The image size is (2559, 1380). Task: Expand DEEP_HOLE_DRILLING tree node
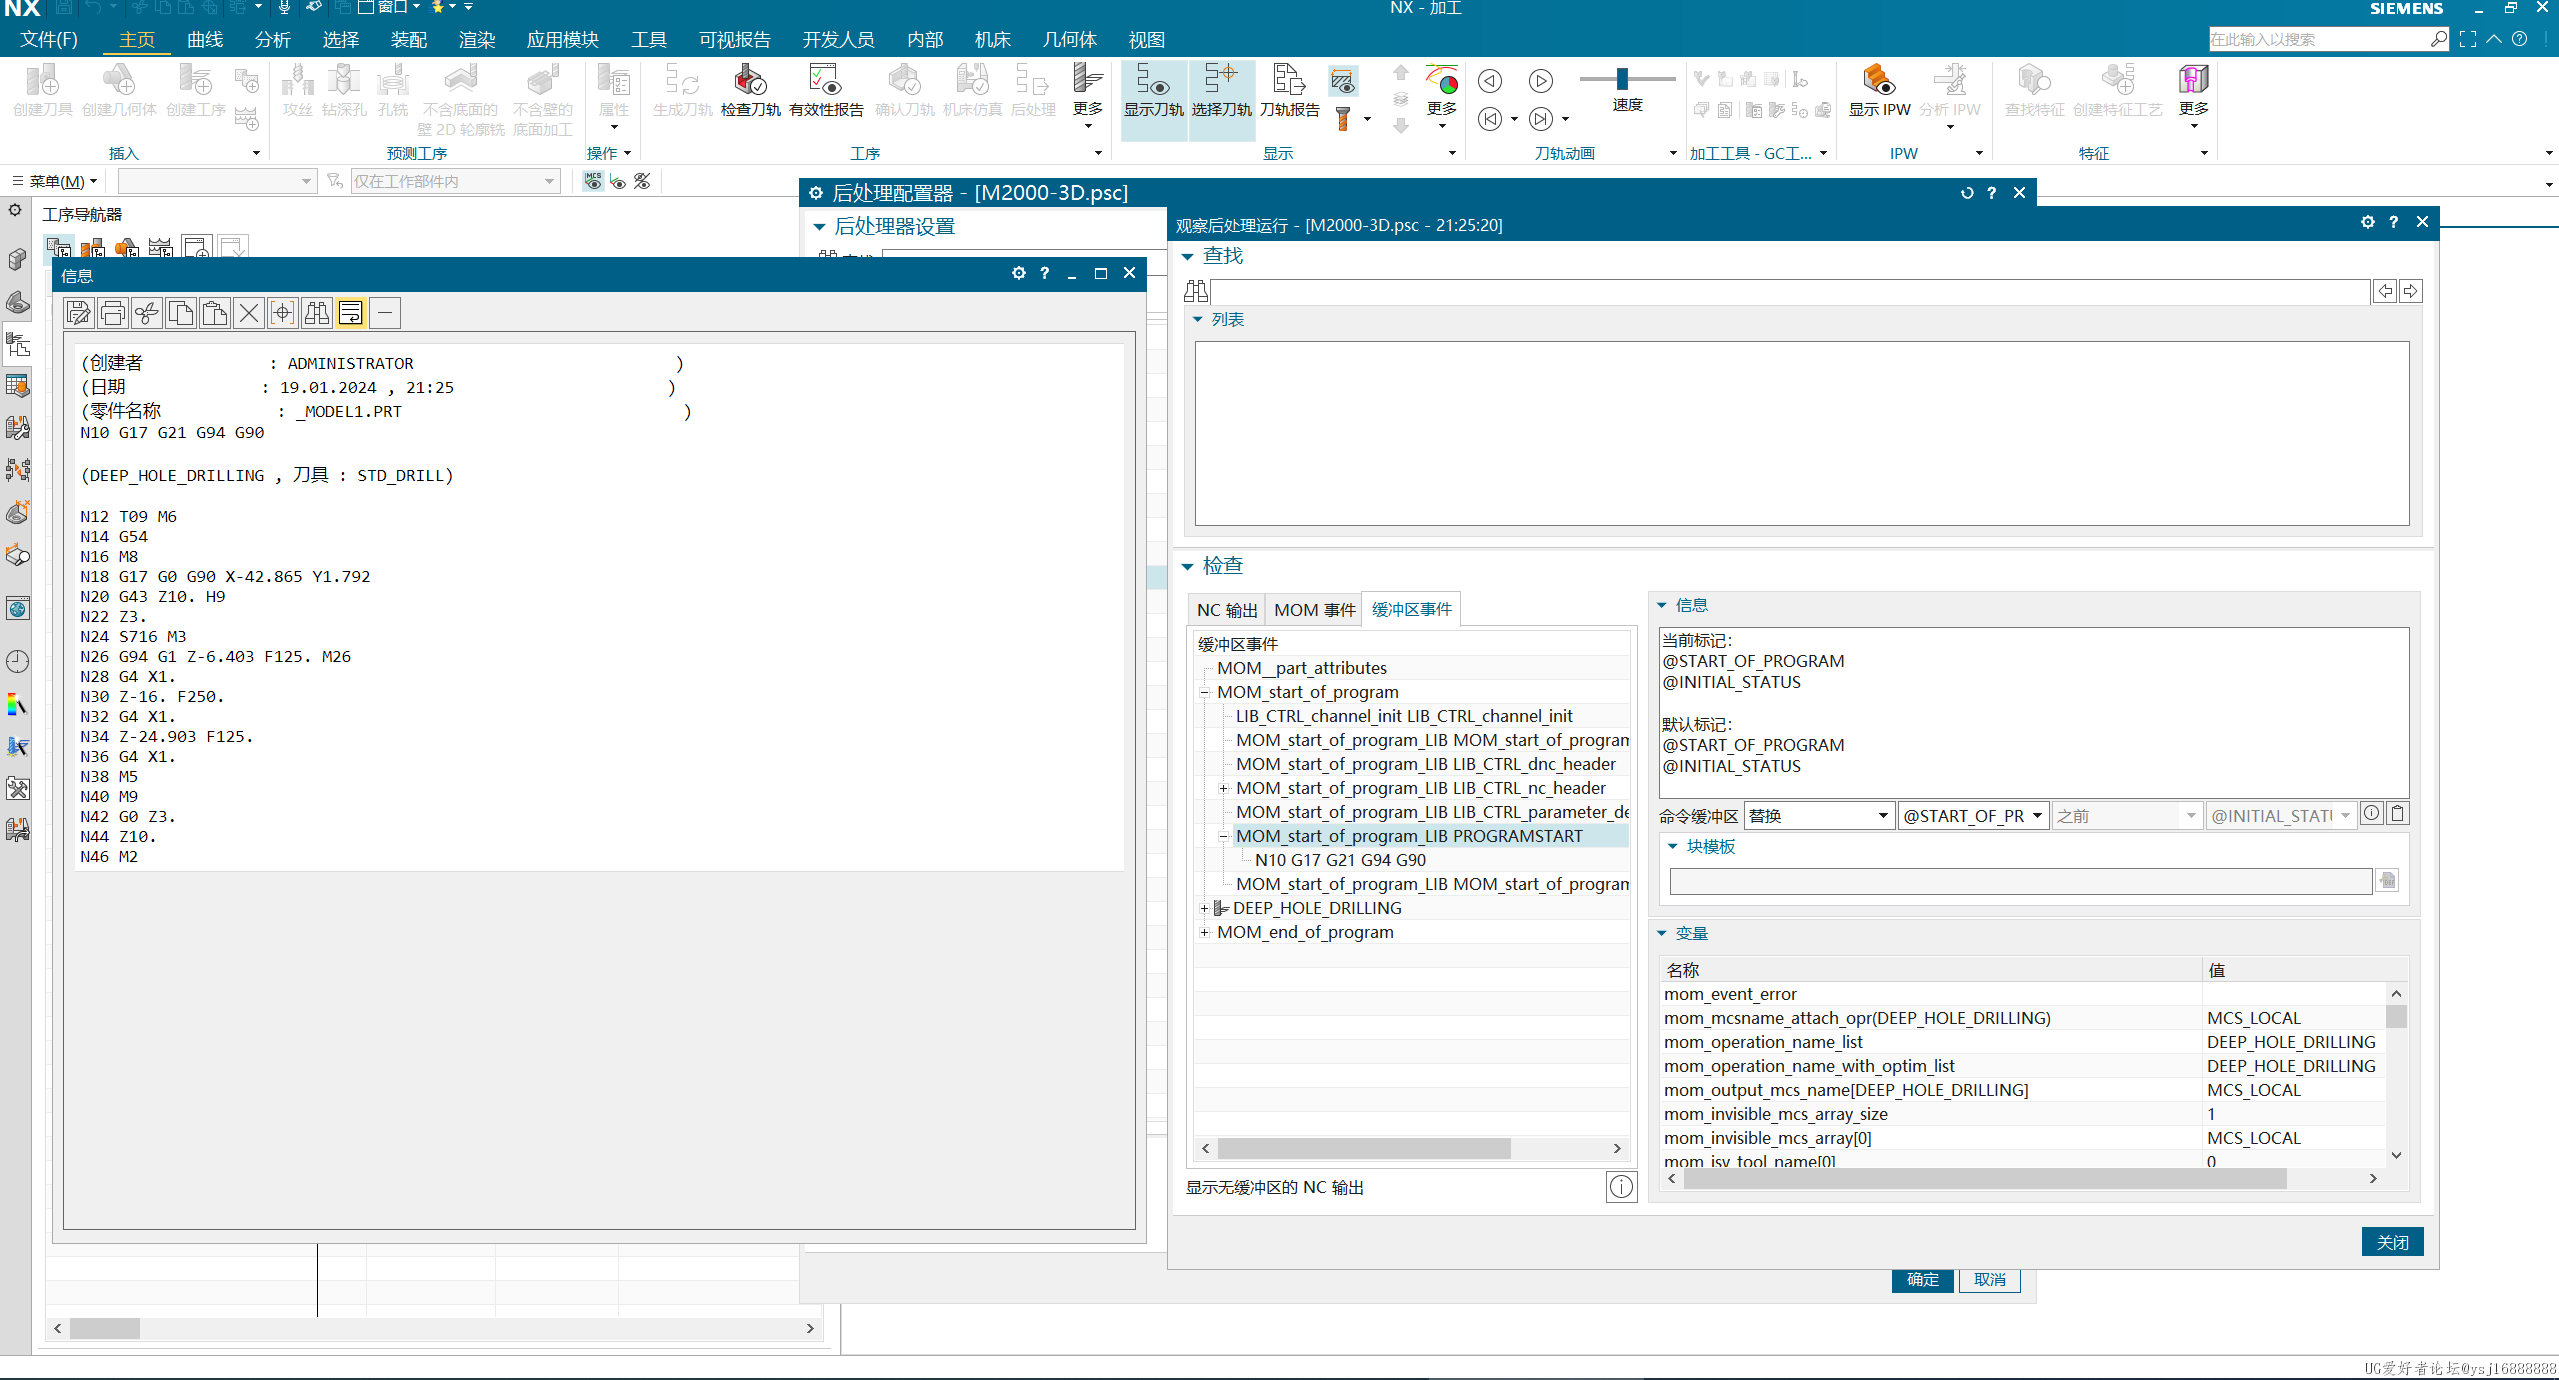pyautogui.click(x=1205, y=908)
